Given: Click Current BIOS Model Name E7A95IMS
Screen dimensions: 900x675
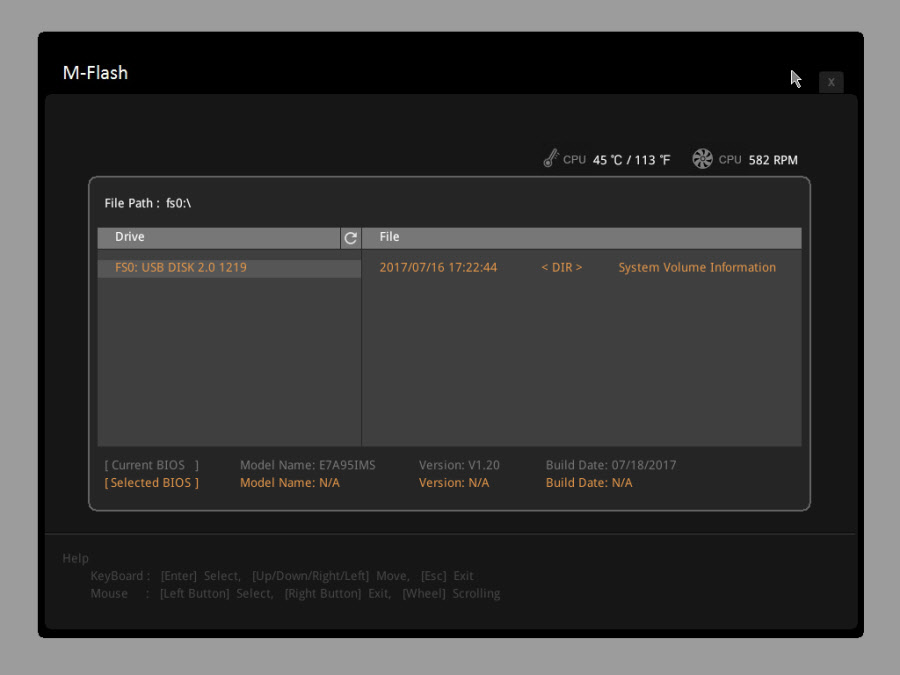Looking at the screenshot, I should (308, 465).
